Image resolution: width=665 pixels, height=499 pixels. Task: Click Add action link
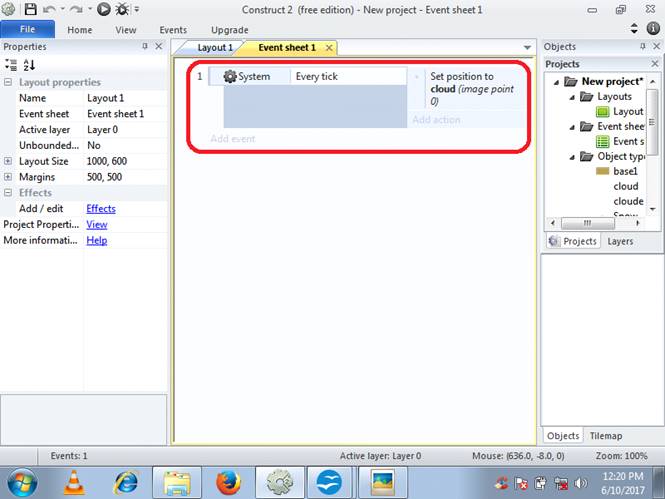(436, 120)
